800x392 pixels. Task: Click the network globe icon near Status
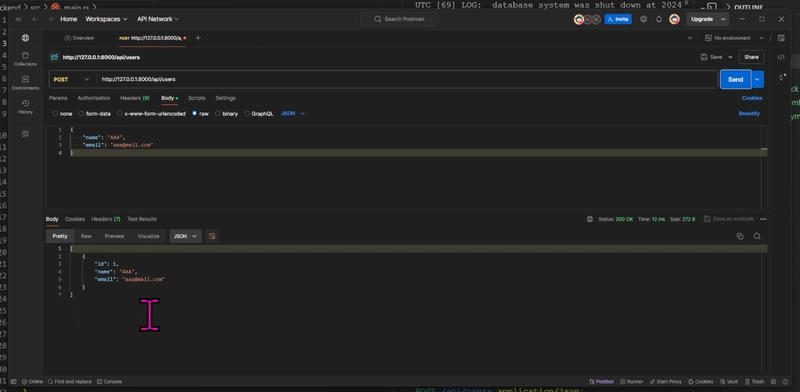(x=590, y=219)
